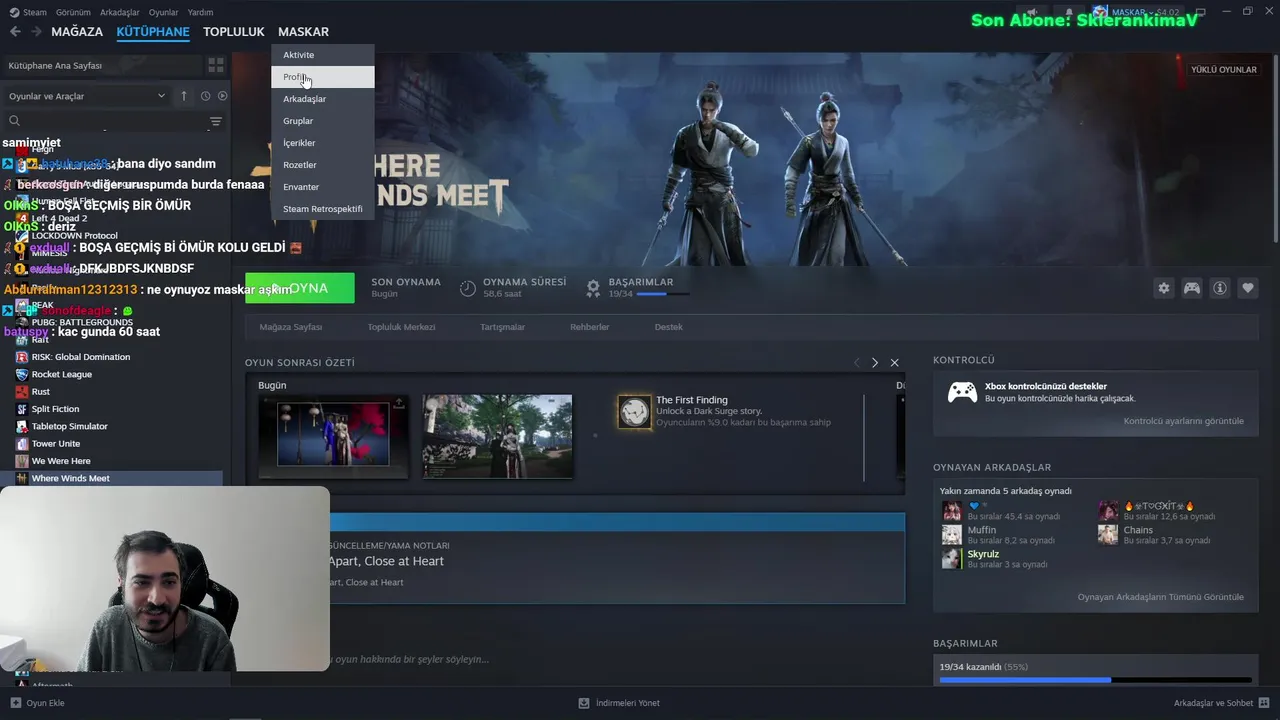
Task: Click Rust game icon in list
Action: tap(22, 391)
